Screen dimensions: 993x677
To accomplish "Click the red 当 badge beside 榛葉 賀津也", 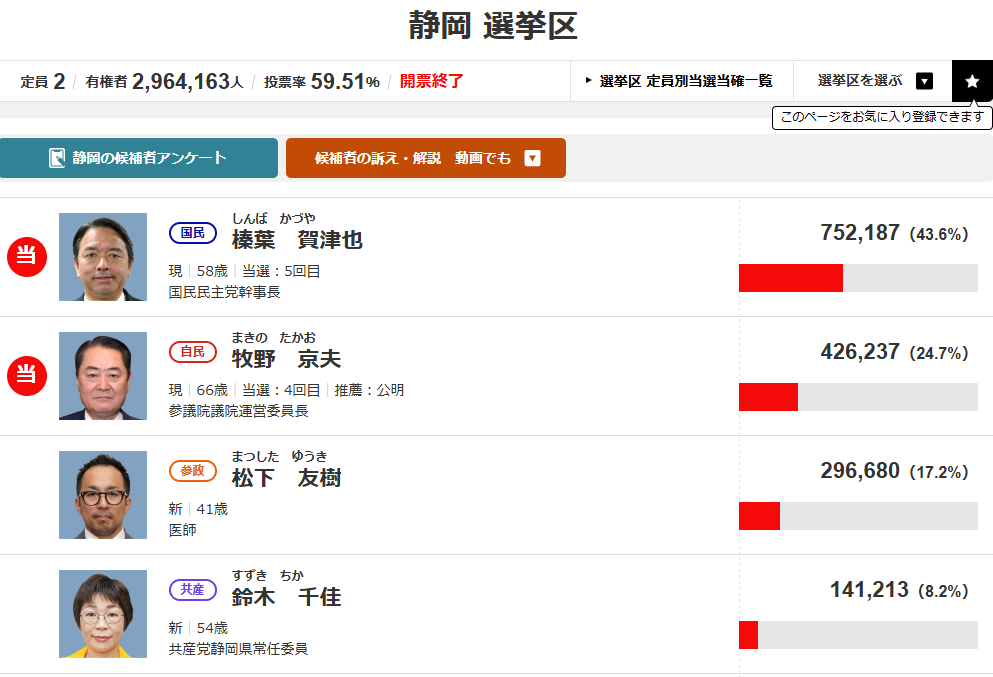I will pos(27,257).
